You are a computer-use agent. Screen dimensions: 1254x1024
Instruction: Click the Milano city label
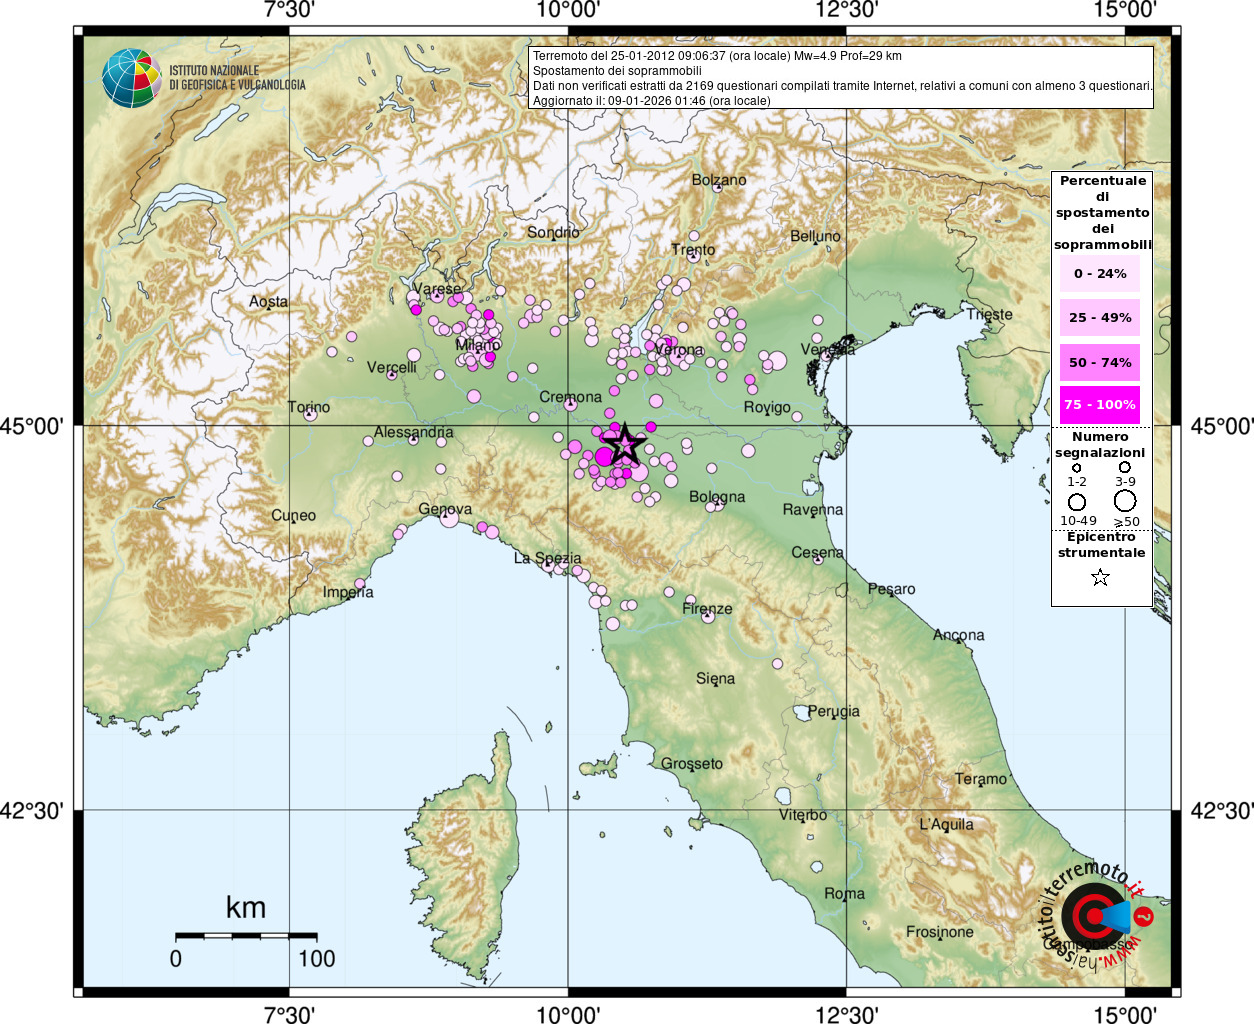tap(478, 345)
